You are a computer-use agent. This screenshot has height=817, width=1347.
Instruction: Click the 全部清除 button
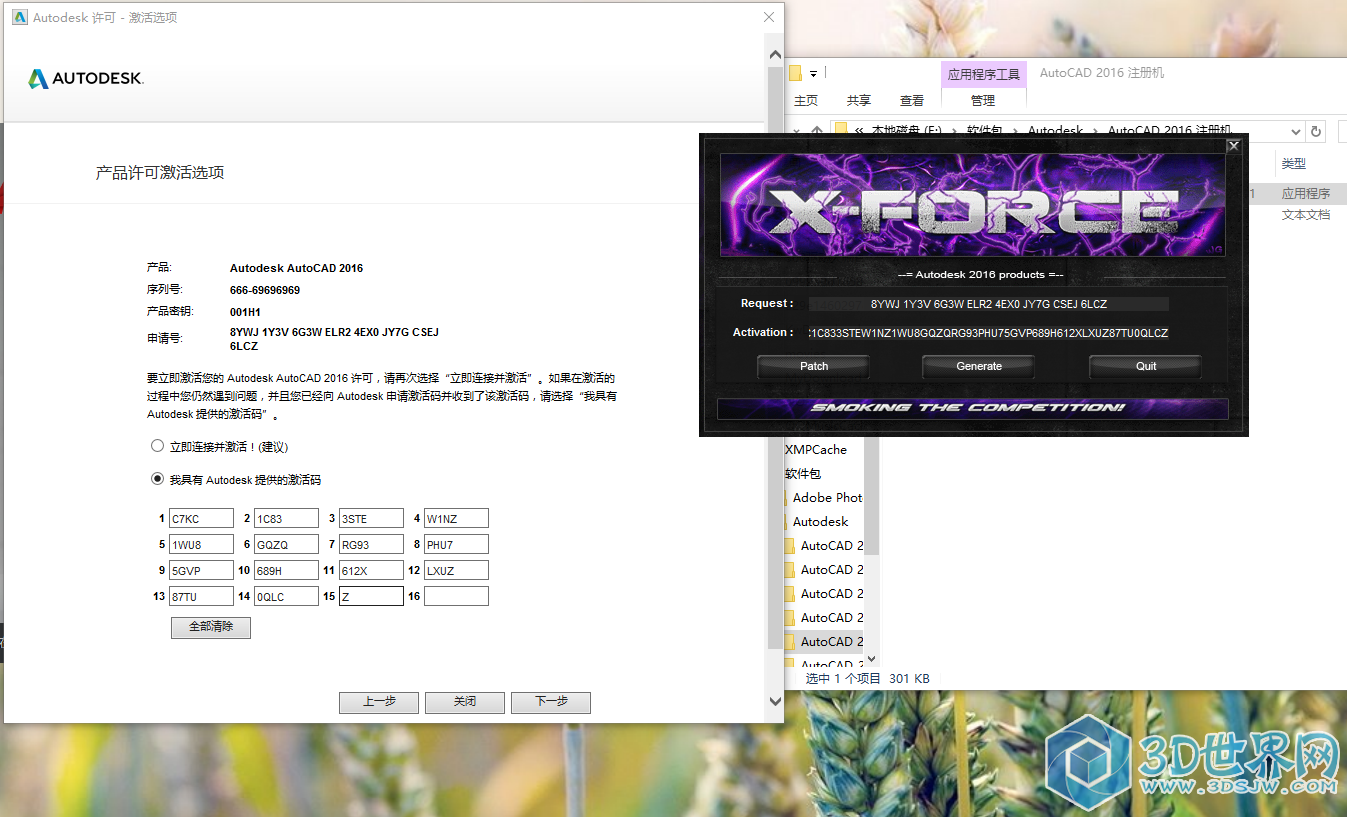pos(211,627)
